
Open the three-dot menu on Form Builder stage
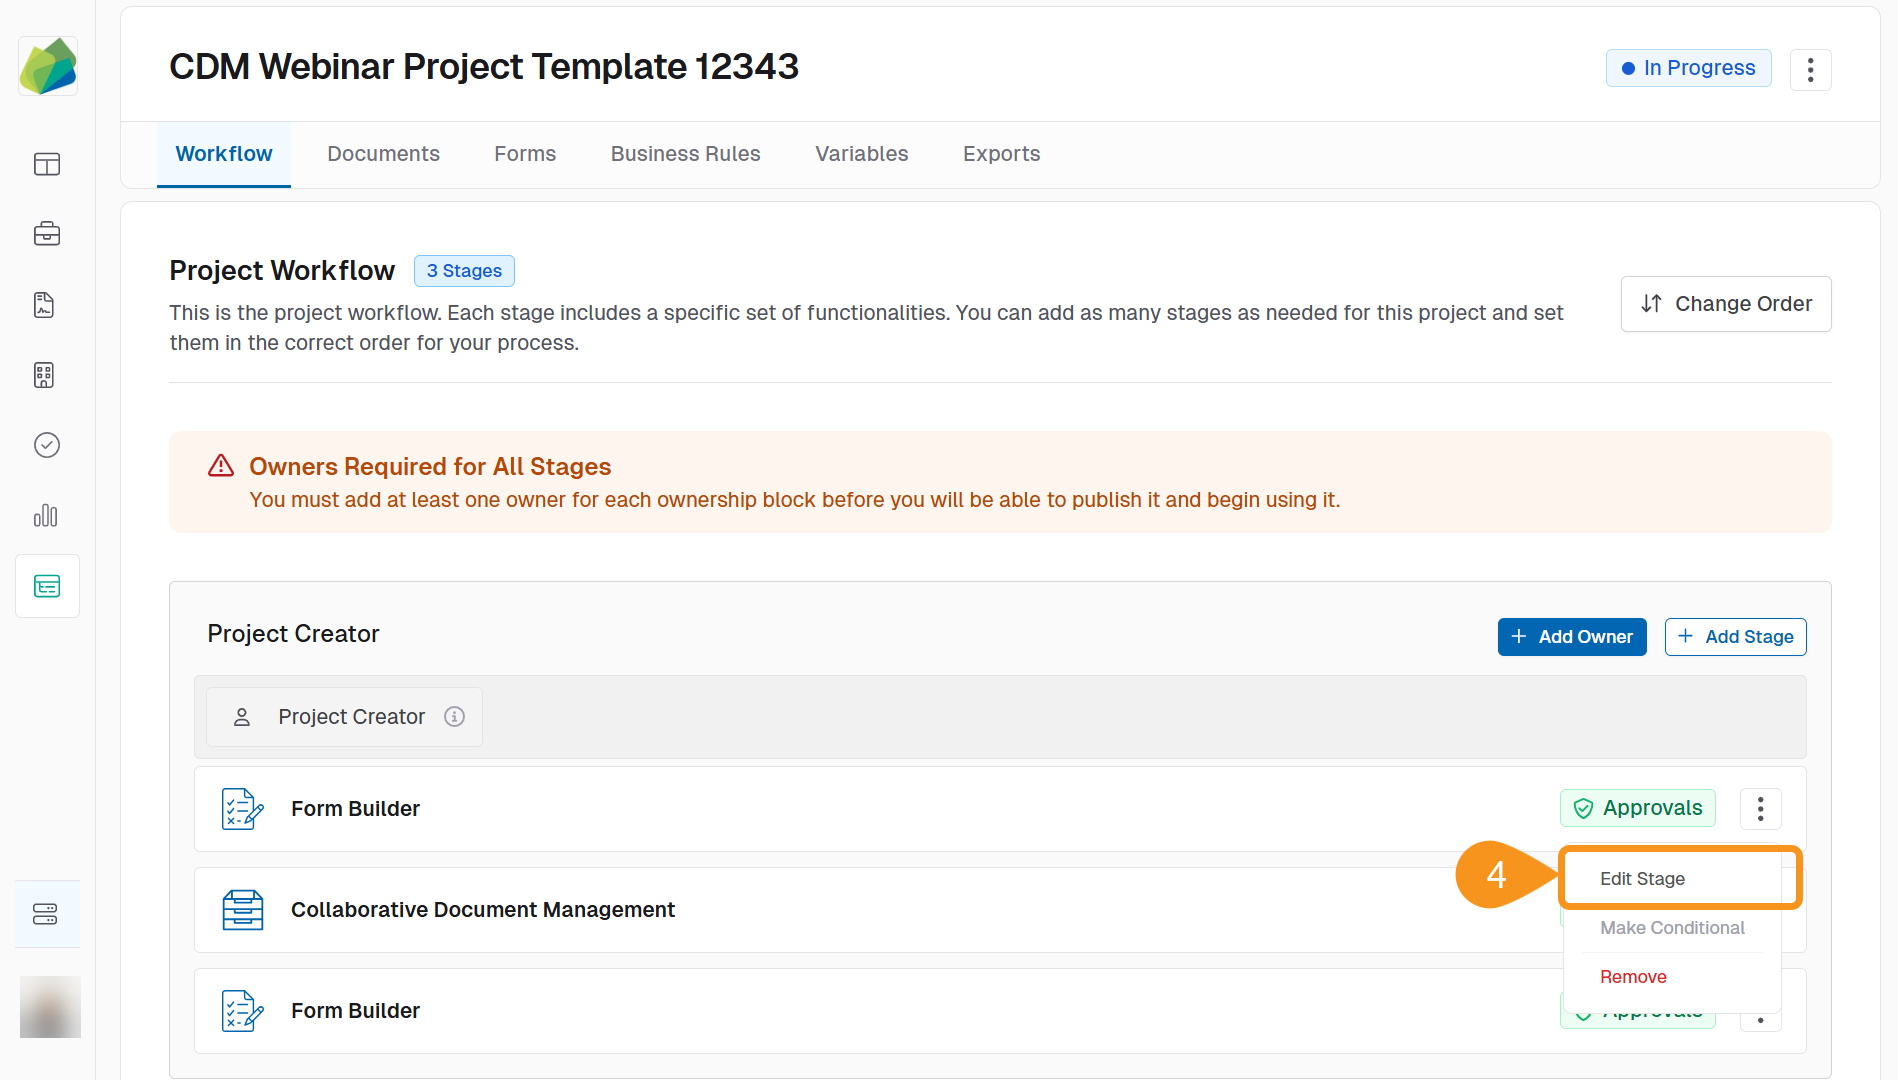1761,808
